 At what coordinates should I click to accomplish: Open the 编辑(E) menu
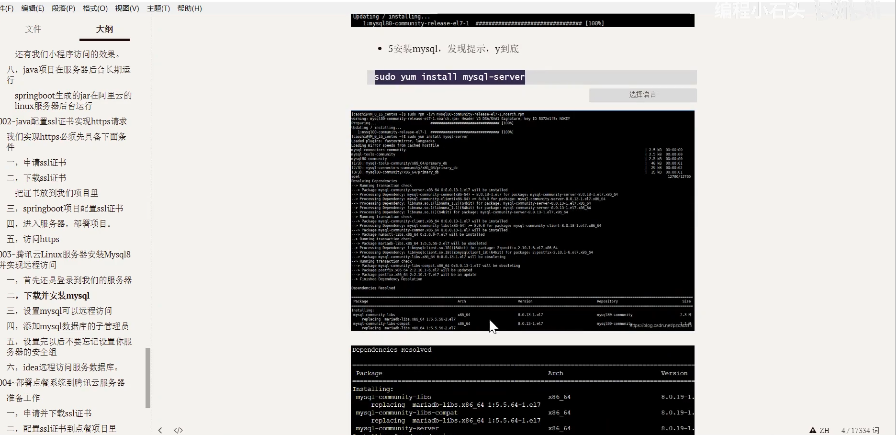[32, 9]
